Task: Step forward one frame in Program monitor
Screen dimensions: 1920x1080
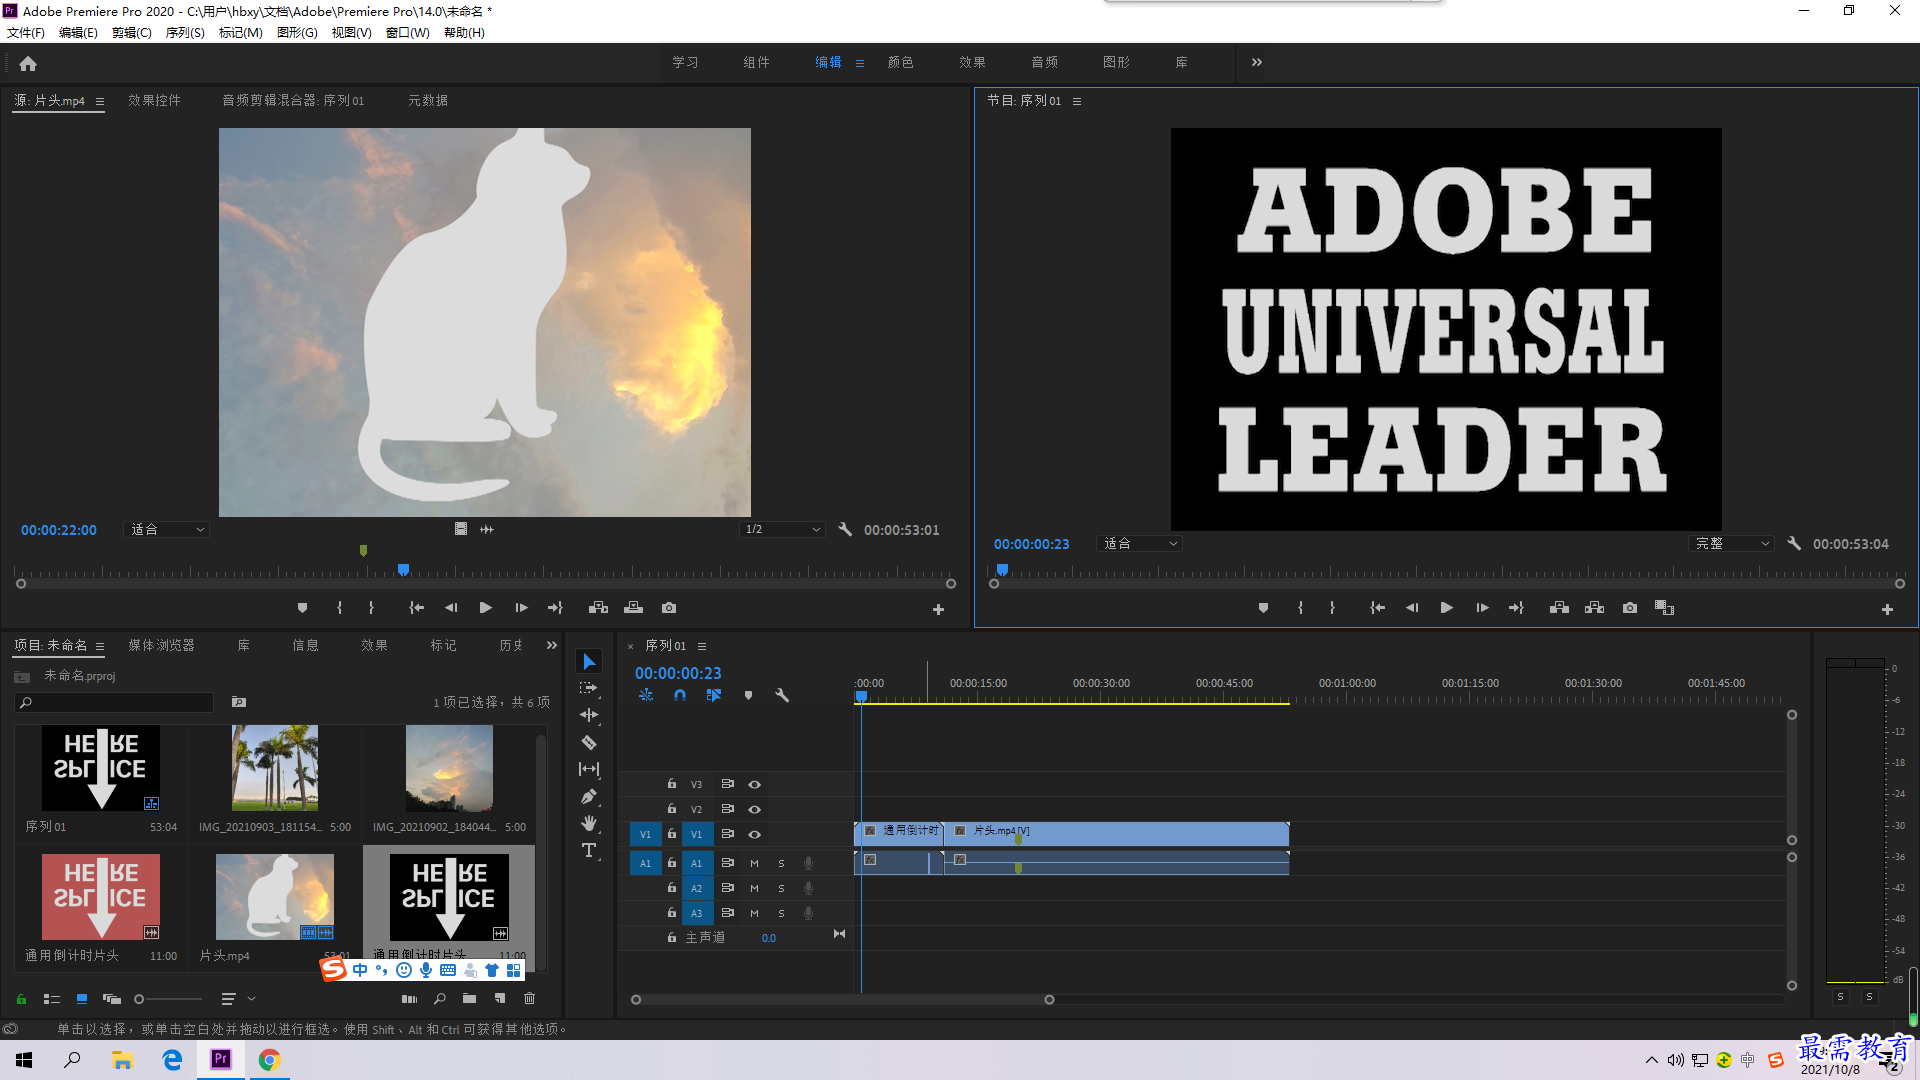Action: tap(1482, 608)
